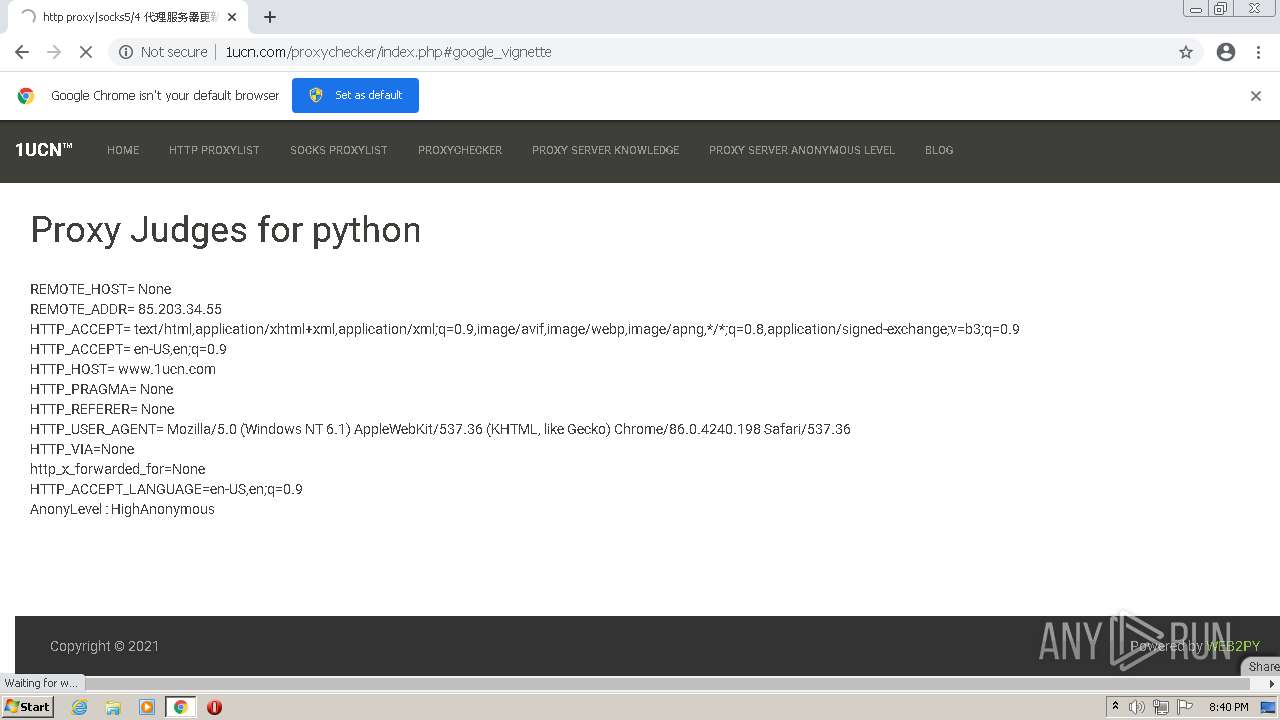Viewport: 1280px width, 720px height.
Task: Click the WEB2PY footer link
Action: pos(1233,646)
